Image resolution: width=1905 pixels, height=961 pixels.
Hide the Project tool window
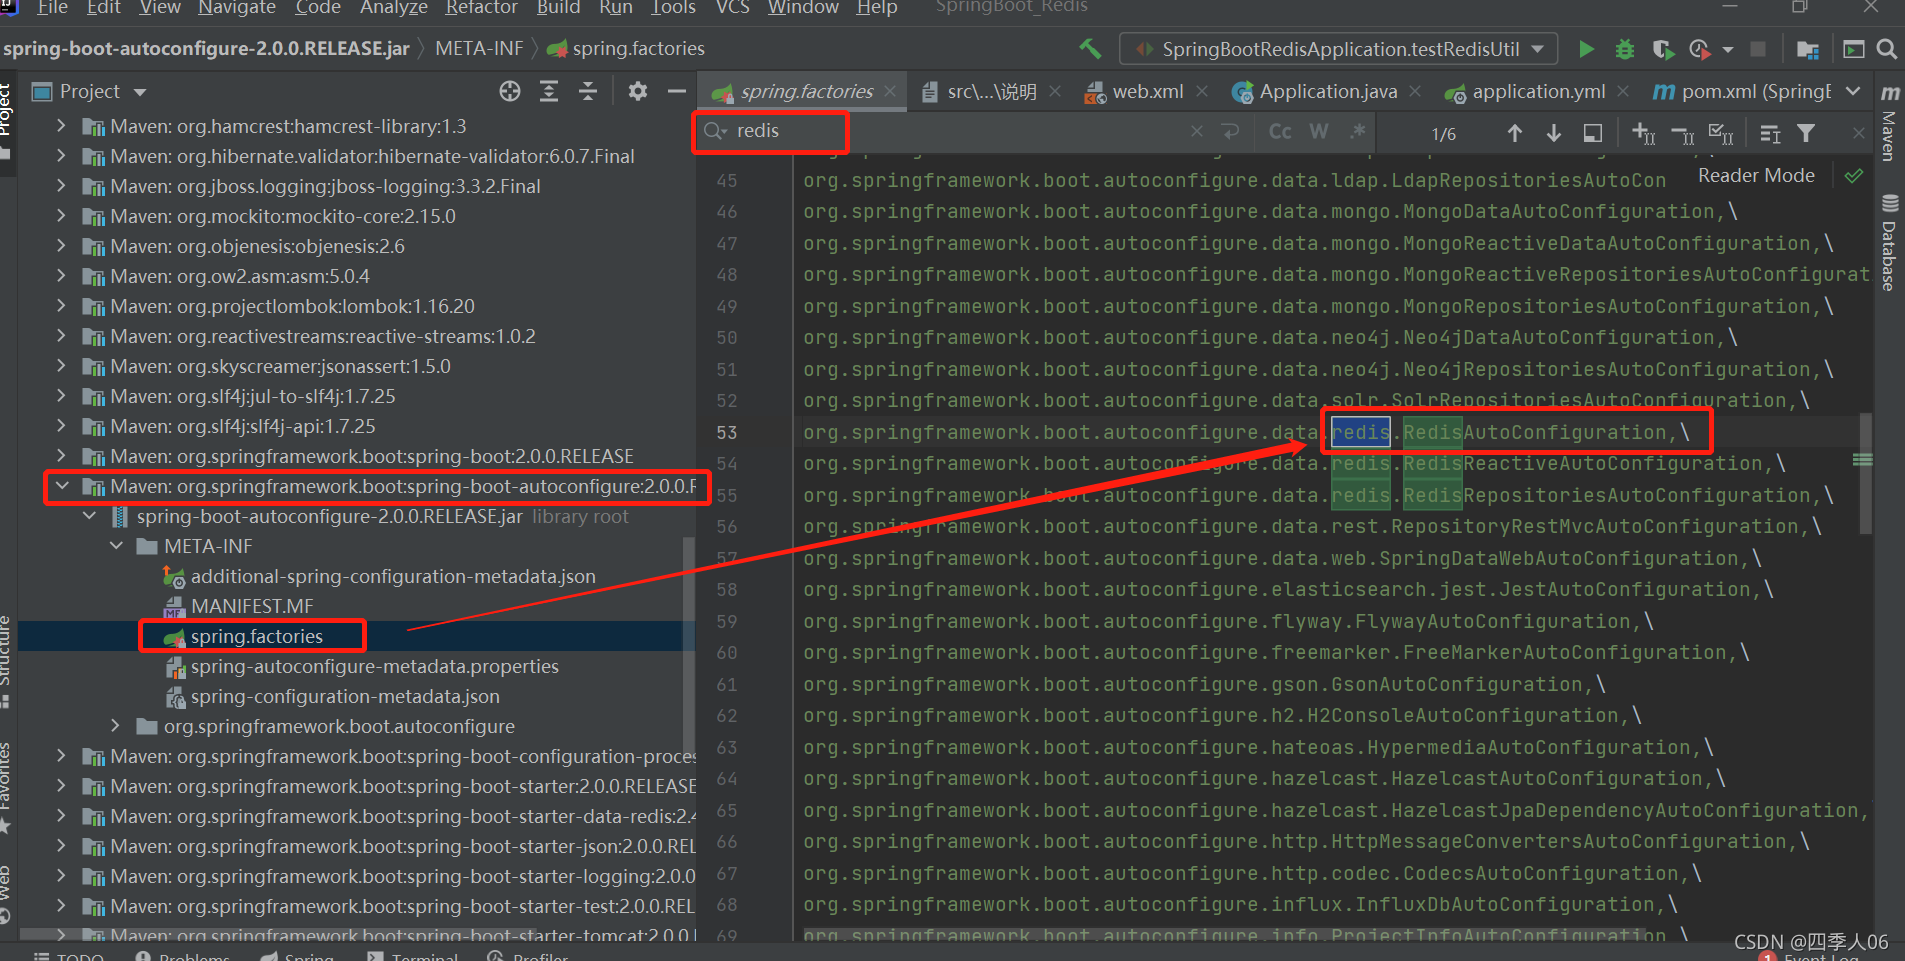(x=677, y=91)
